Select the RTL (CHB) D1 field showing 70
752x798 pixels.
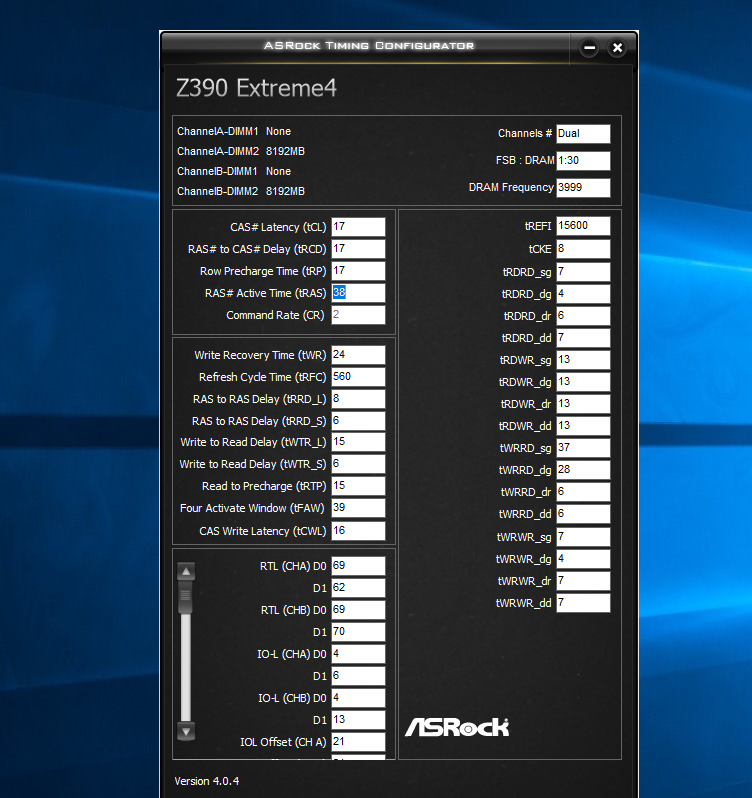[358, 632]
